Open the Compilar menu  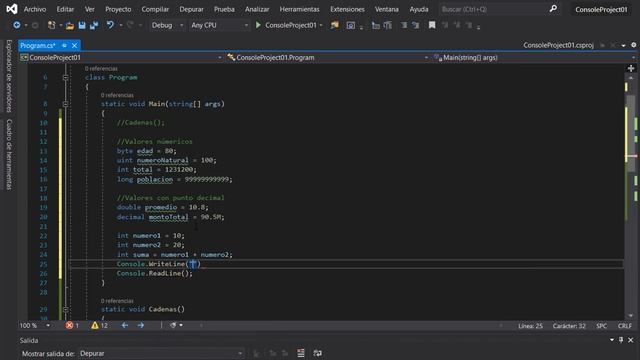[x=155, y=9]
